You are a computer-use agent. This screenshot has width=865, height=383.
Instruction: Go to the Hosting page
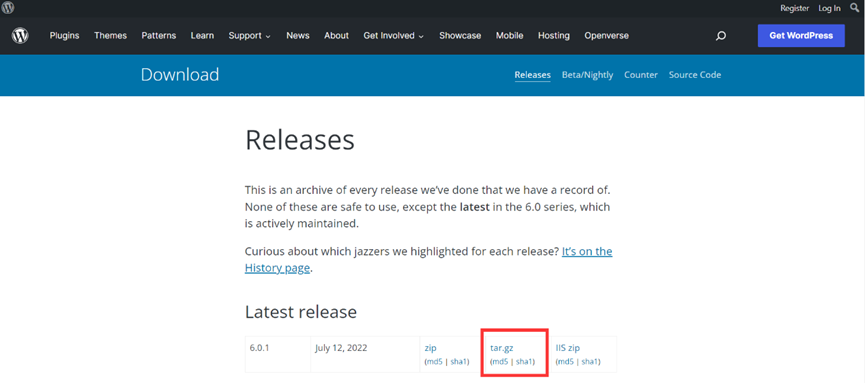tap(554, 36)
